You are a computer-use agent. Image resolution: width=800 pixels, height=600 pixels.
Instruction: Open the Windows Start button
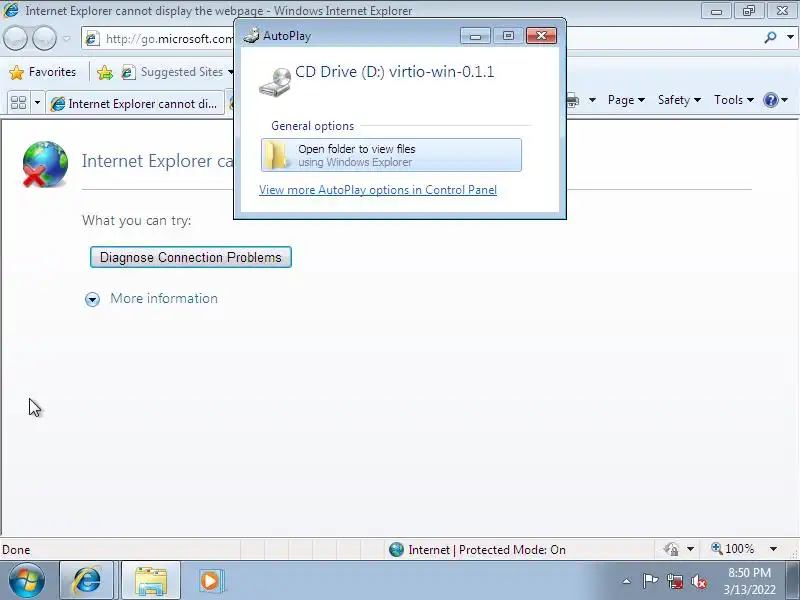[x=26, y=581]
